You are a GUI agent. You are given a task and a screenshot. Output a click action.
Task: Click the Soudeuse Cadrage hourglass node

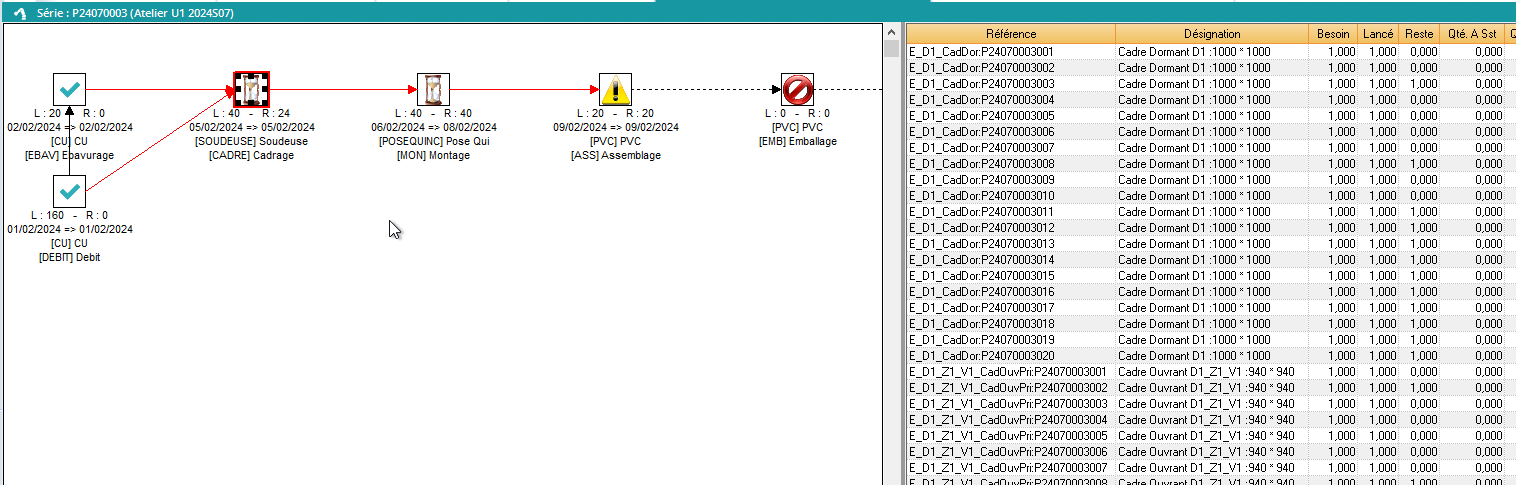pyautogui.click(x=252, y=89)
